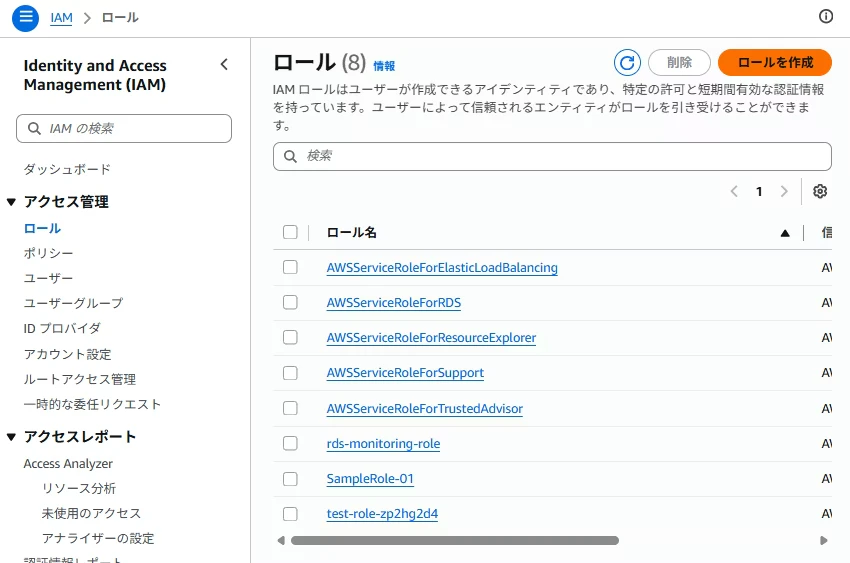Click the info icon at top right
This screenshot has width=850, height=563.
click(x=826, y=17)
